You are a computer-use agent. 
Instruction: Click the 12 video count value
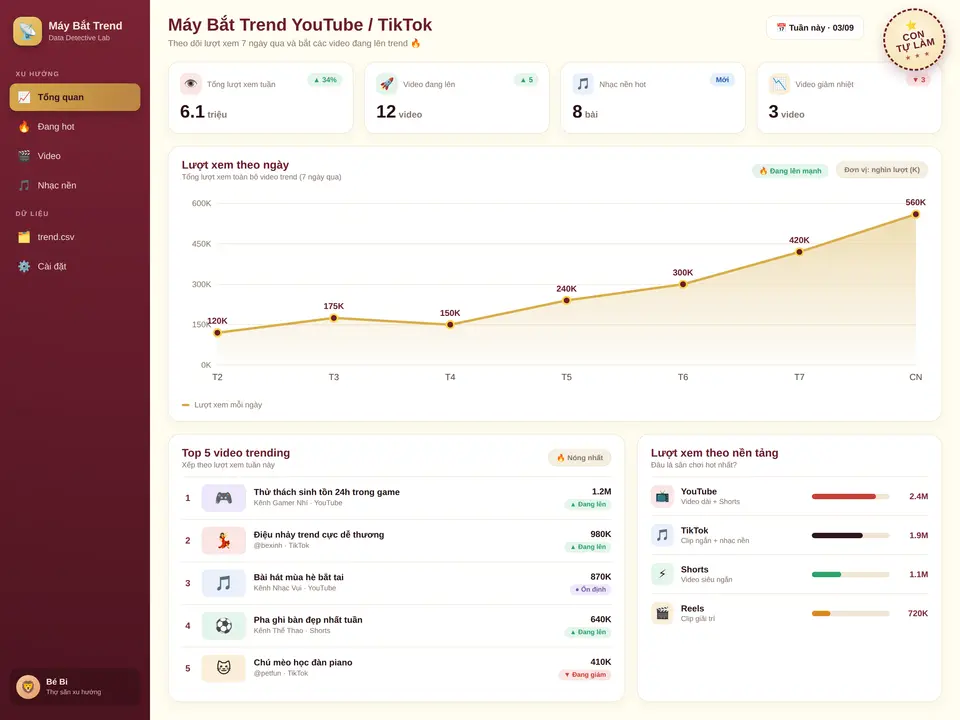tap(399, 112)
